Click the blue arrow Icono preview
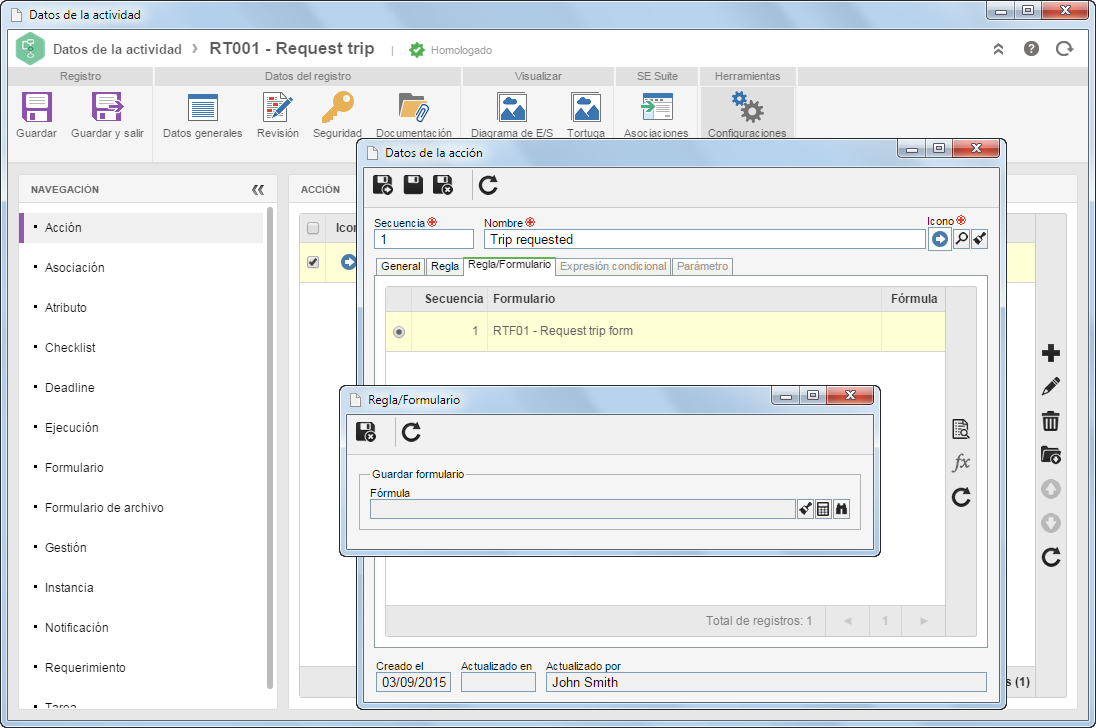 [939, 239]
